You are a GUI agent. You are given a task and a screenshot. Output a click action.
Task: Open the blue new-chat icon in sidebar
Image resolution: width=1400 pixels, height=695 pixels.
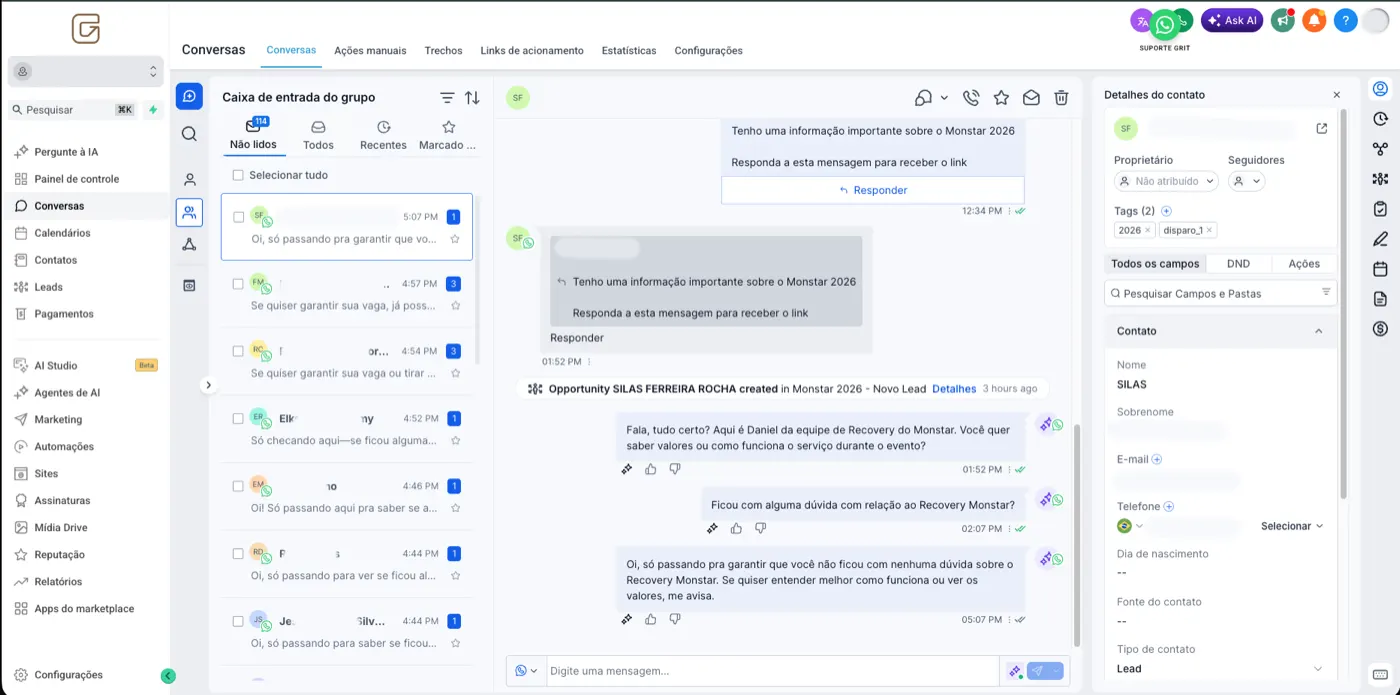tap(189, 96)
